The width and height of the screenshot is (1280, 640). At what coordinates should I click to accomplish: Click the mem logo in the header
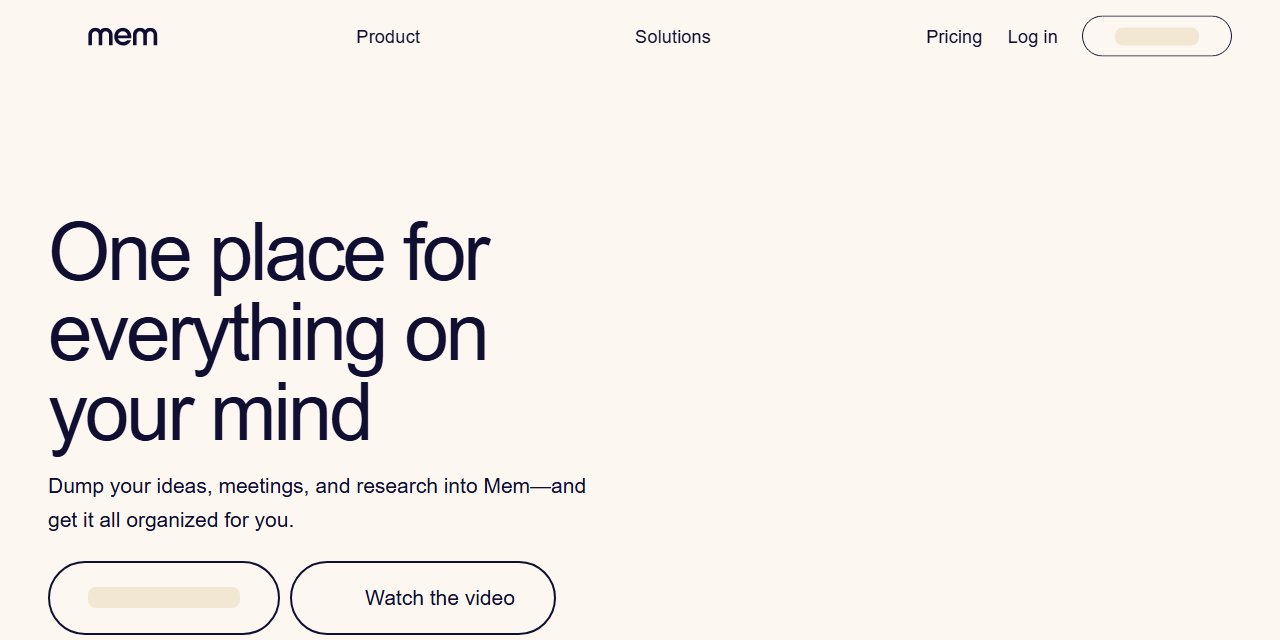[123, 37]
